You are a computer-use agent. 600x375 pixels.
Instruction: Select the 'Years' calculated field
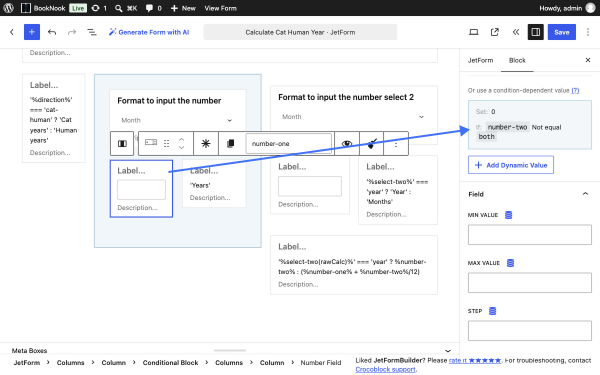pyautogui.click(x=214, y=184)
